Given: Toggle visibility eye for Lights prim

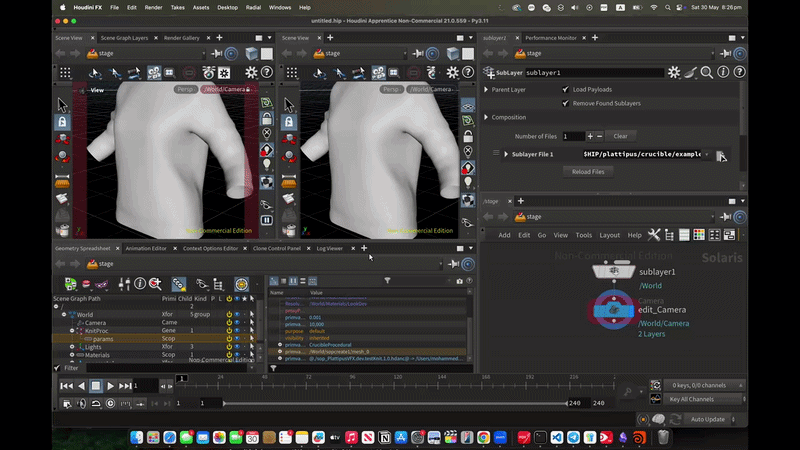Looking at the screenshot, I should (x=237, y=346).
